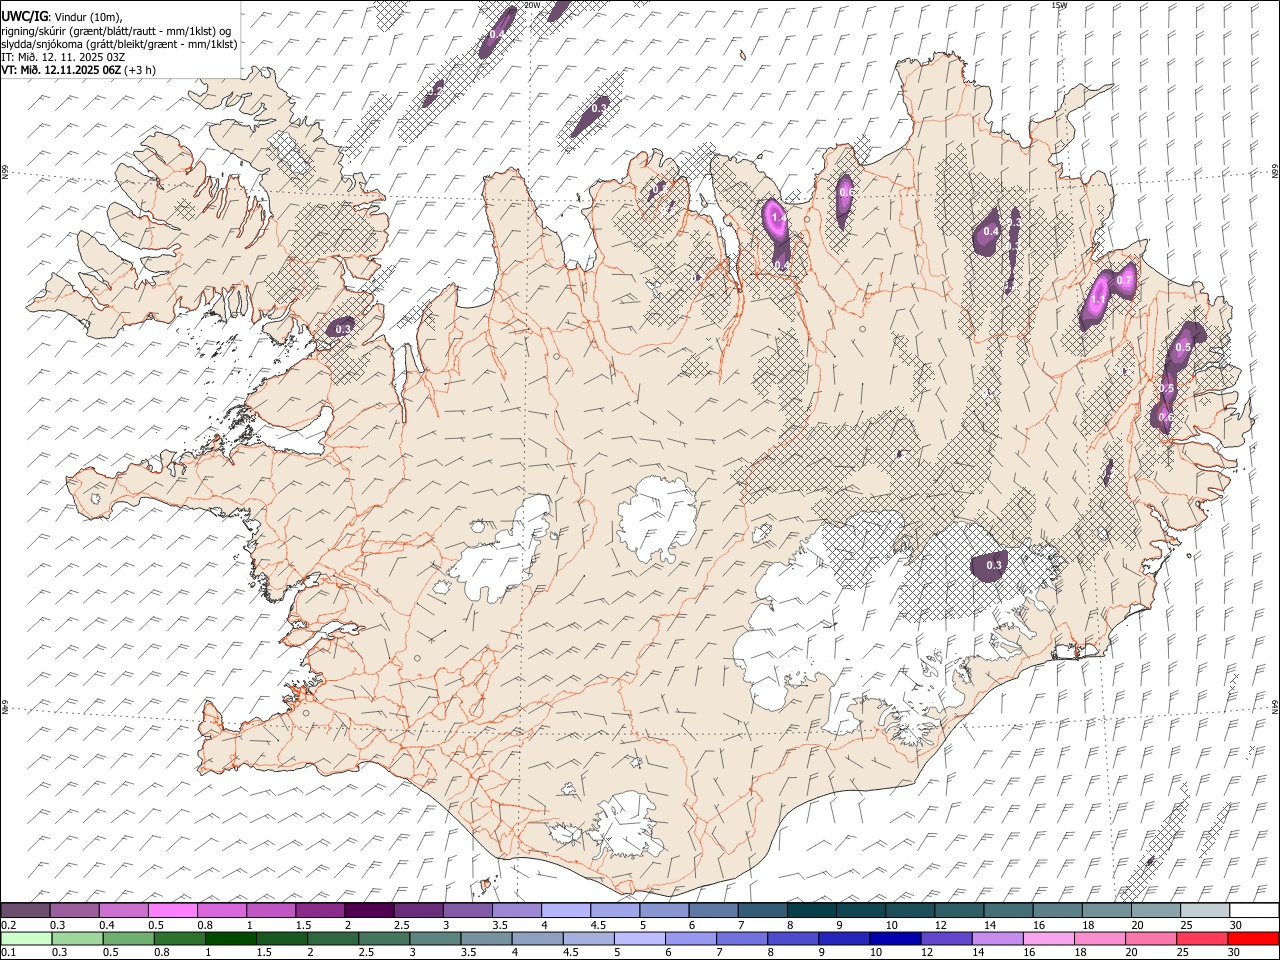Viewport: 1280px width, 960px height.
Task: Click the 'slydda/snjókoma' description line
Action: 120,44
